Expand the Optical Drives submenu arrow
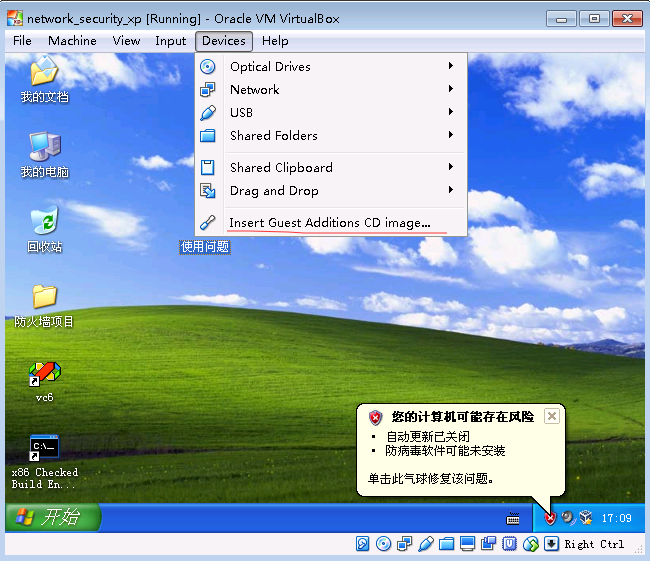Viewport: 650px width, 561px height. pos(451,66)
